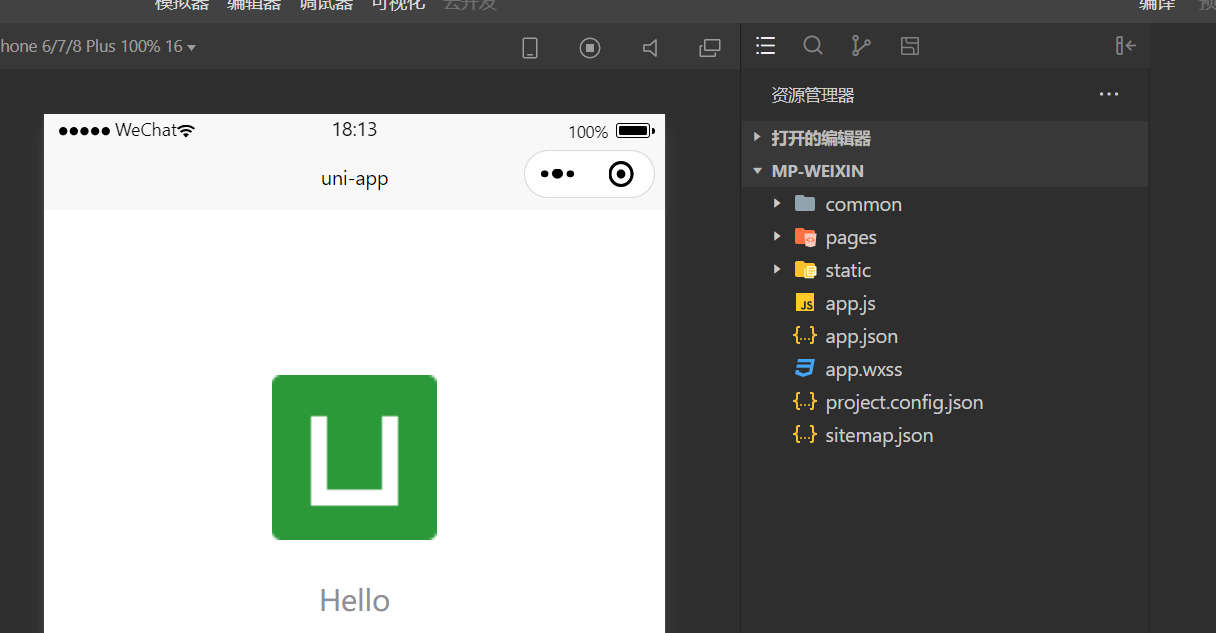
Task: Click the phone device simulator icon
Action: point(530,48)
